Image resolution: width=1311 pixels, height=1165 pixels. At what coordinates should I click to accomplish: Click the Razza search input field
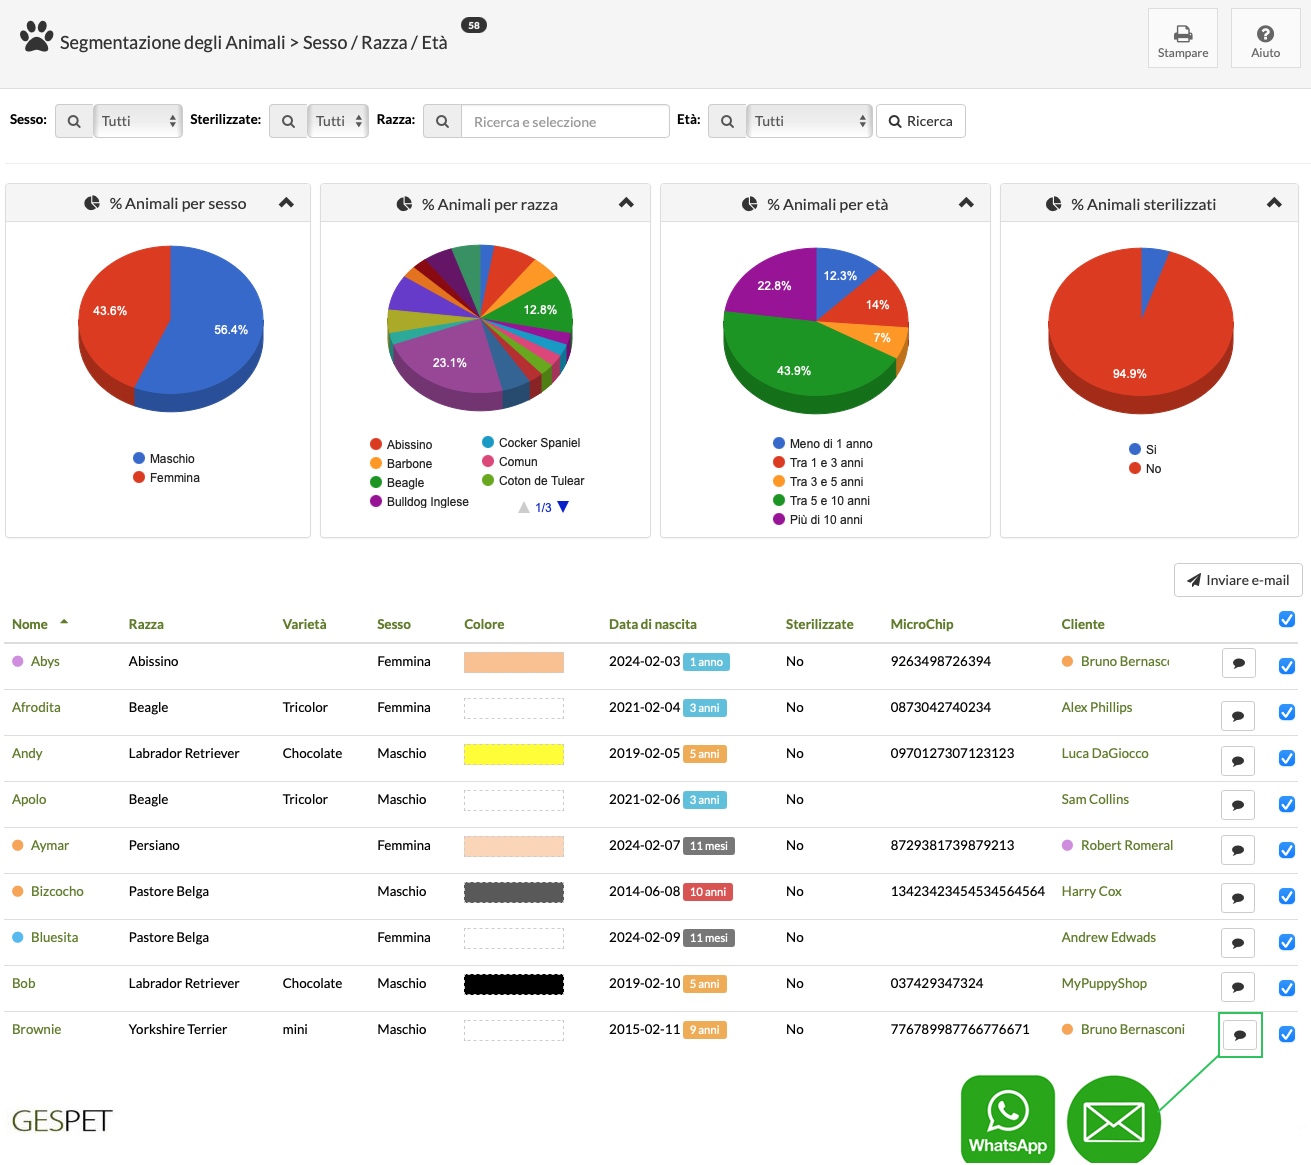coord(565,121)
